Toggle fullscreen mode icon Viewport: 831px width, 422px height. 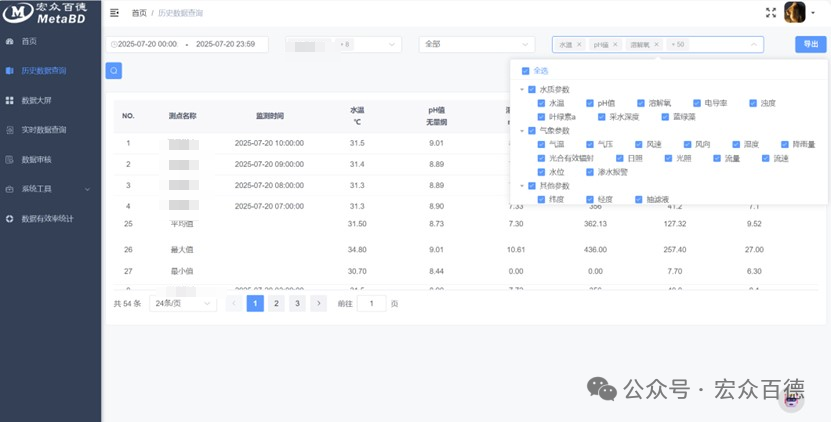pyautogui.click(x=771, y=13)
